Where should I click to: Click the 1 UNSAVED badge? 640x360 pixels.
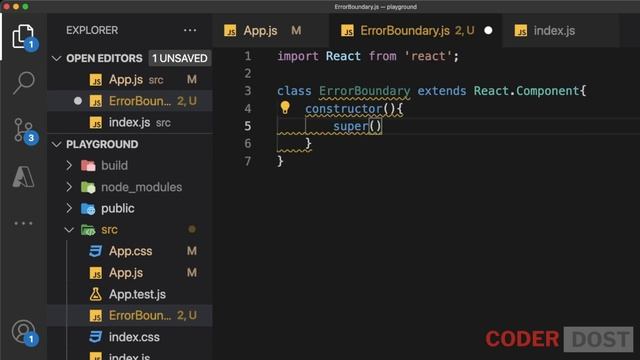click(x=180, y=58)
